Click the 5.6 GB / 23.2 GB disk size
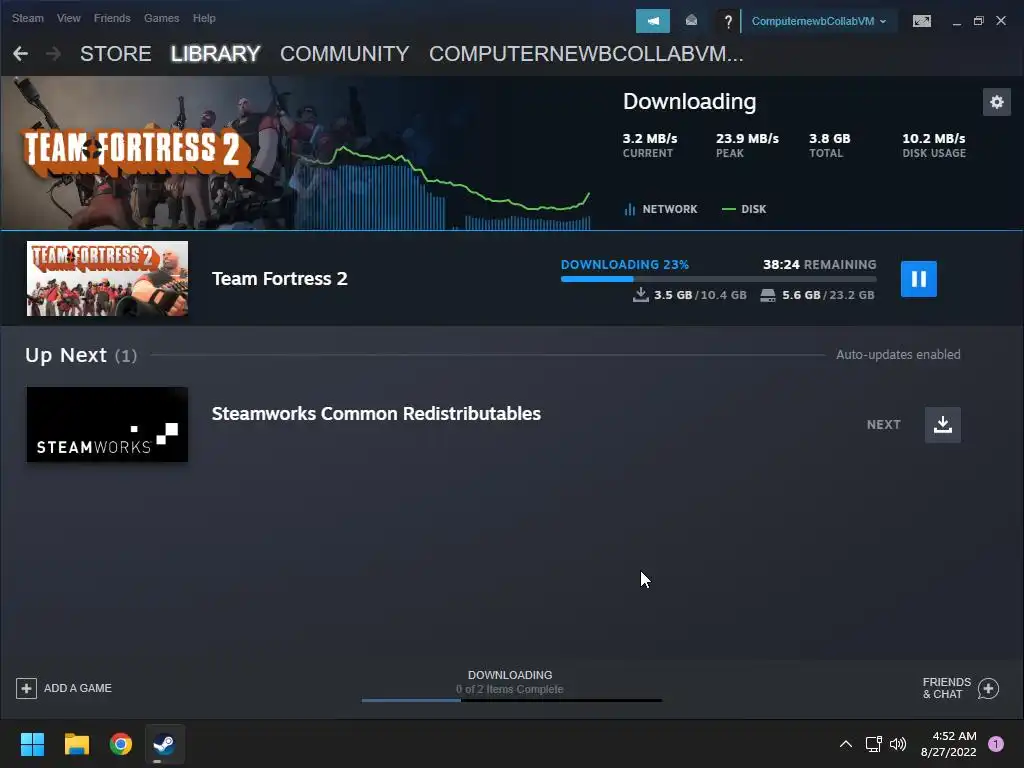Screen dimensions: 1024x768 (818, 295)
